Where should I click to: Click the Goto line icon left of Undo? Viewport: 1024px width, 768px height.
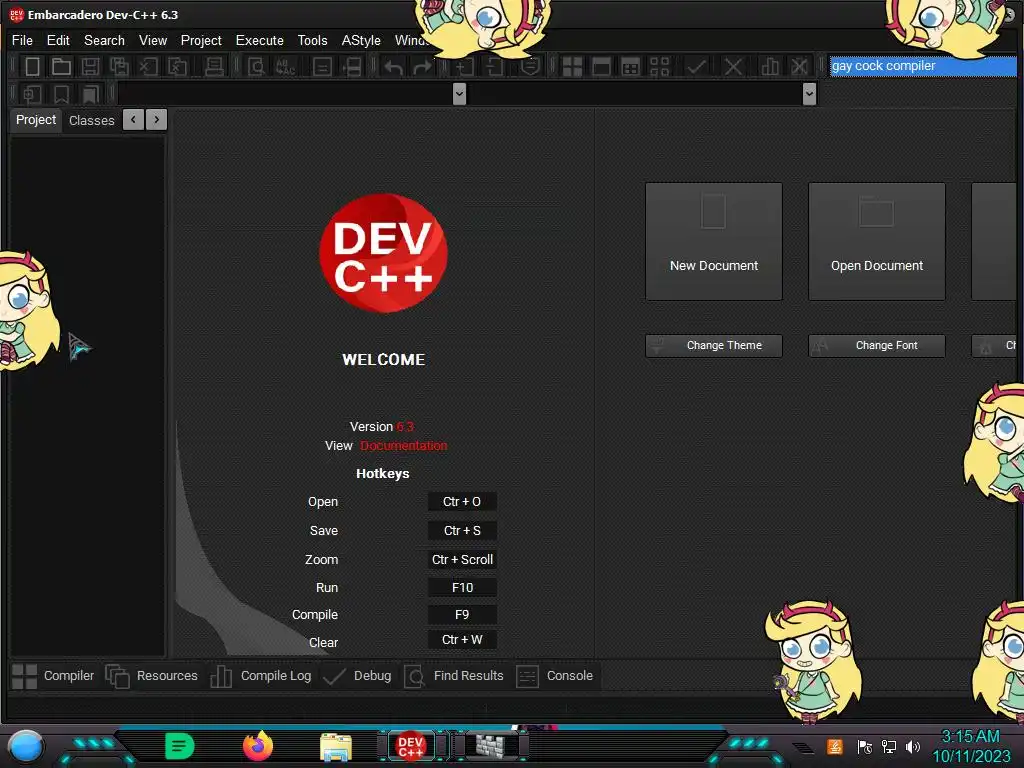pyautogui.click(x=353, y=67)
